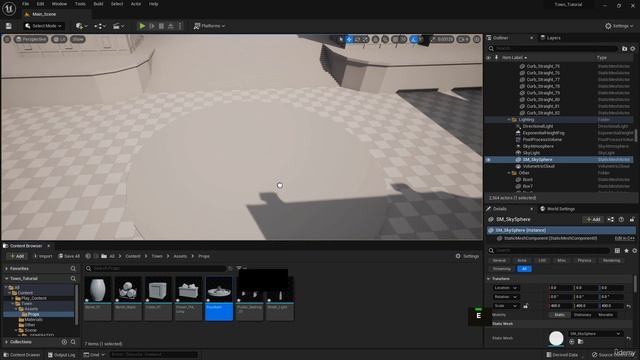This screenshot has height=360, width=640.
Task: Select DirectionalLight in the Outliner
Action: [538, 126]
